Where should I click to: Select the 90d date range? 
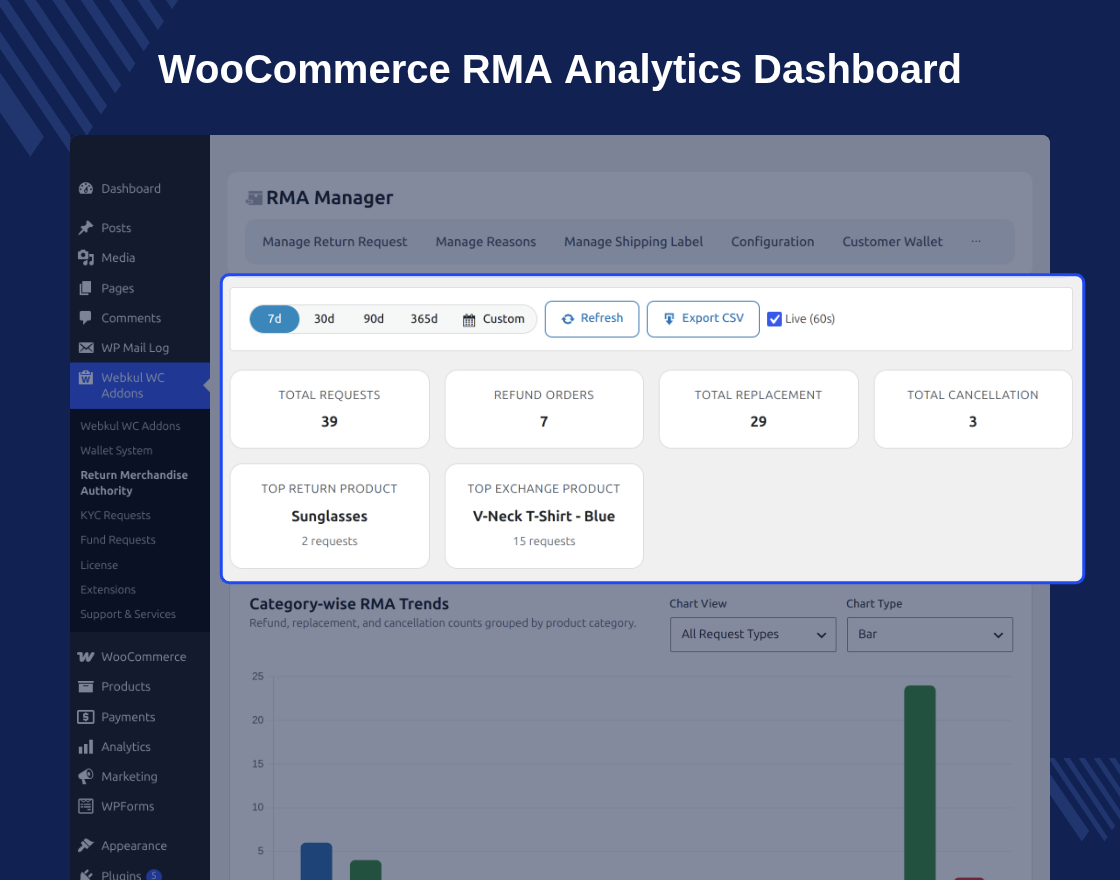[x=374, y=319]
